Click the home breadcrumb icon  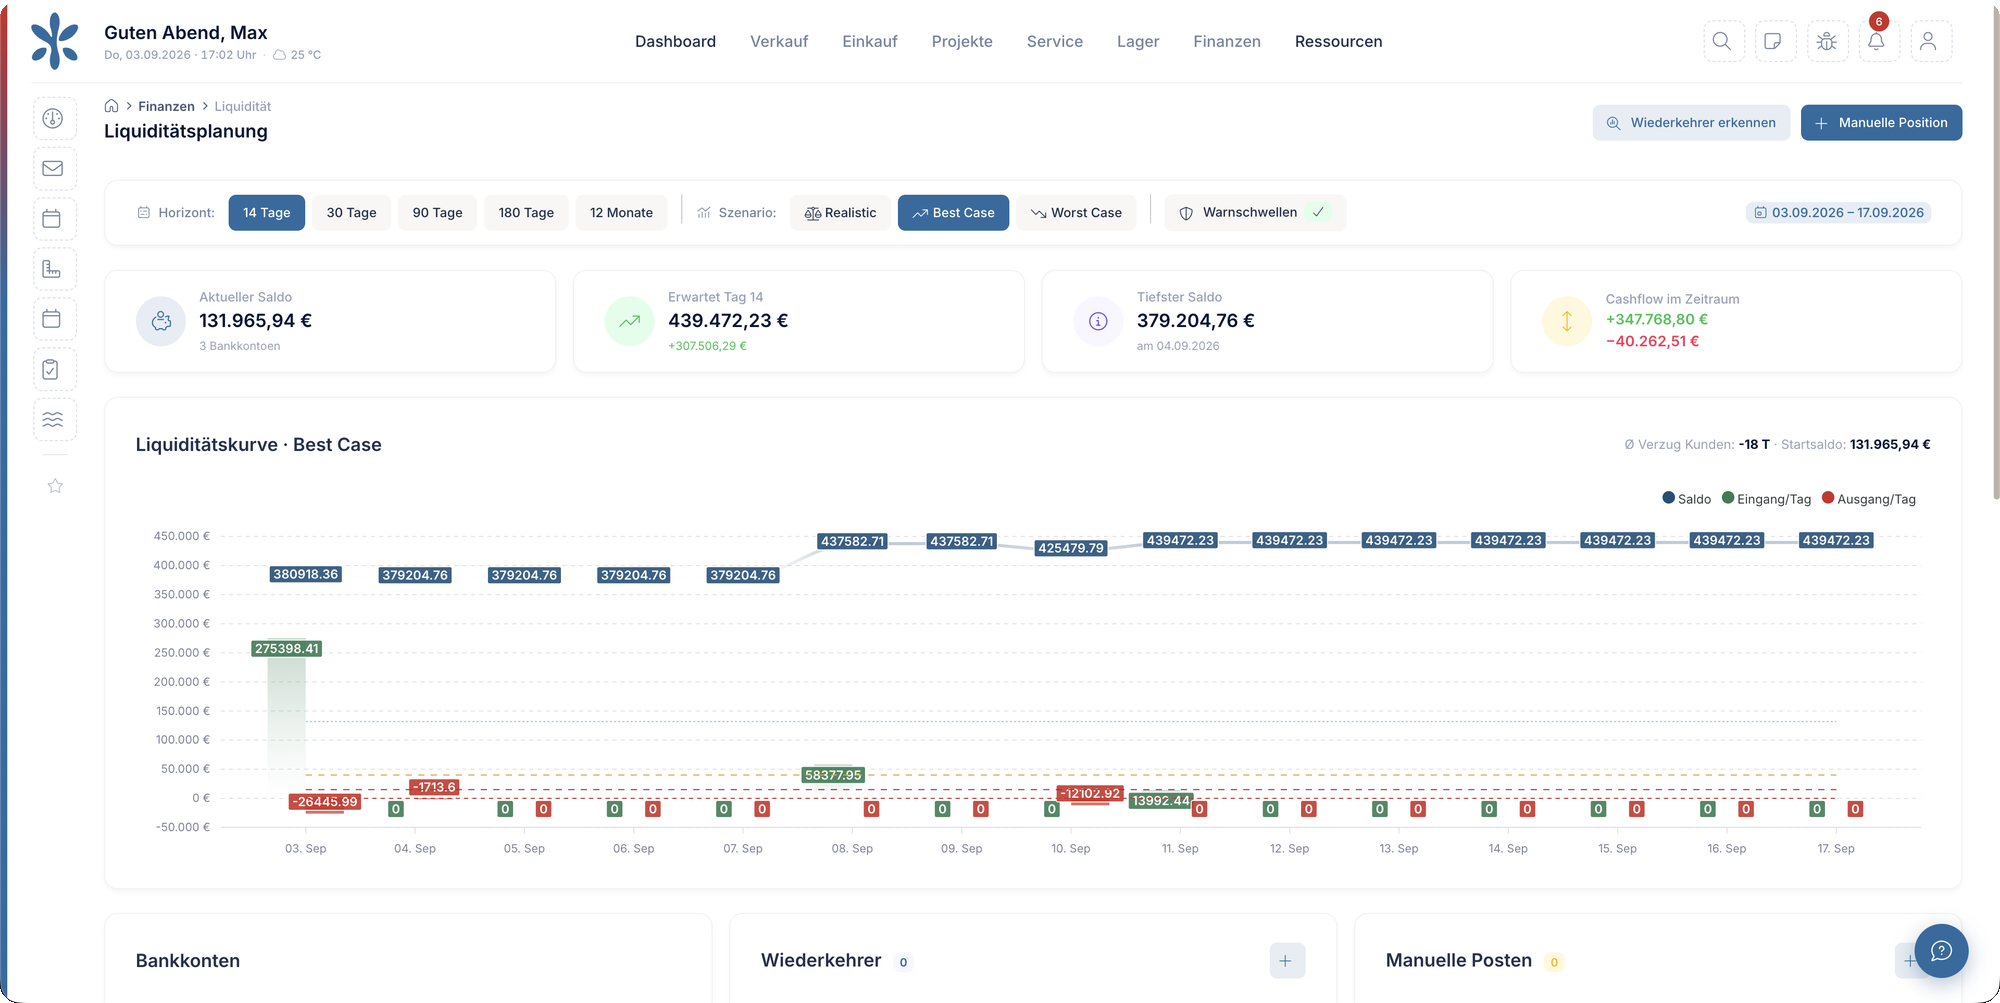click(x=112, y=106)
